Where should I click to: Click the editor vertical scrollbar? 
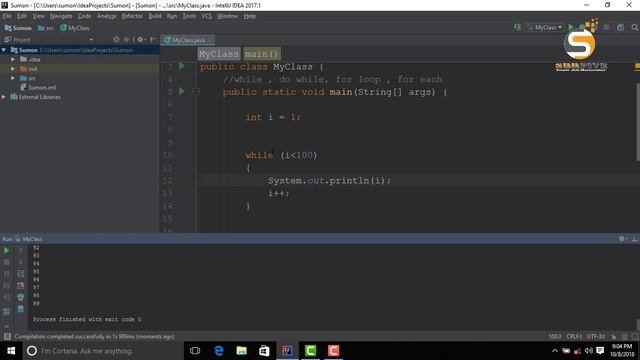tap(638, 122)
